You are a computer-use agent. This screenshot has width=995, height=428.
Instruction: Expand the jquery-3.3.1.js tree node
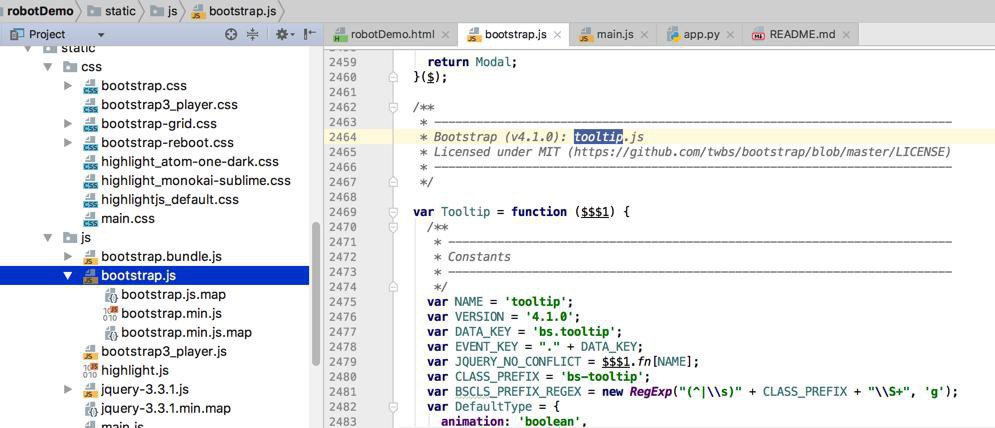click(x=69, y=389)
